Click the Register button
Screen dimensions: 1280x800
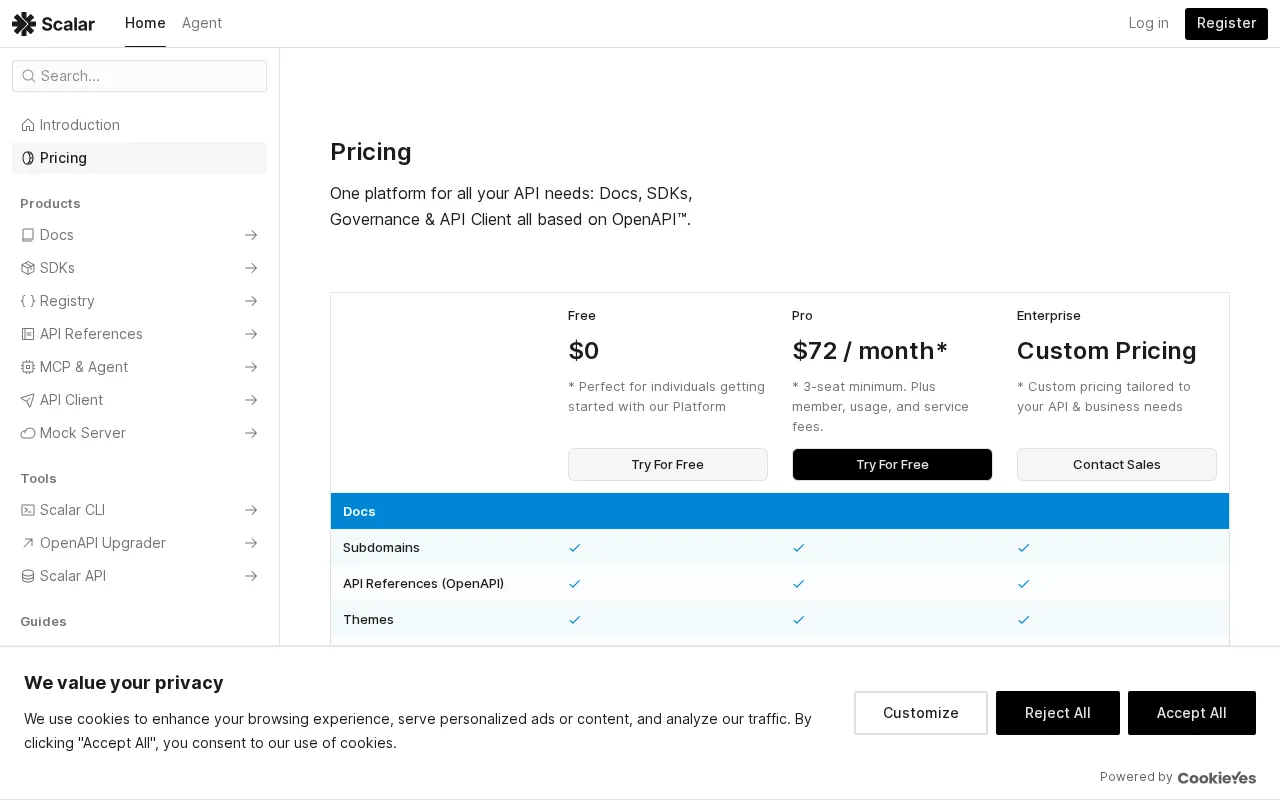[1226, 23]
